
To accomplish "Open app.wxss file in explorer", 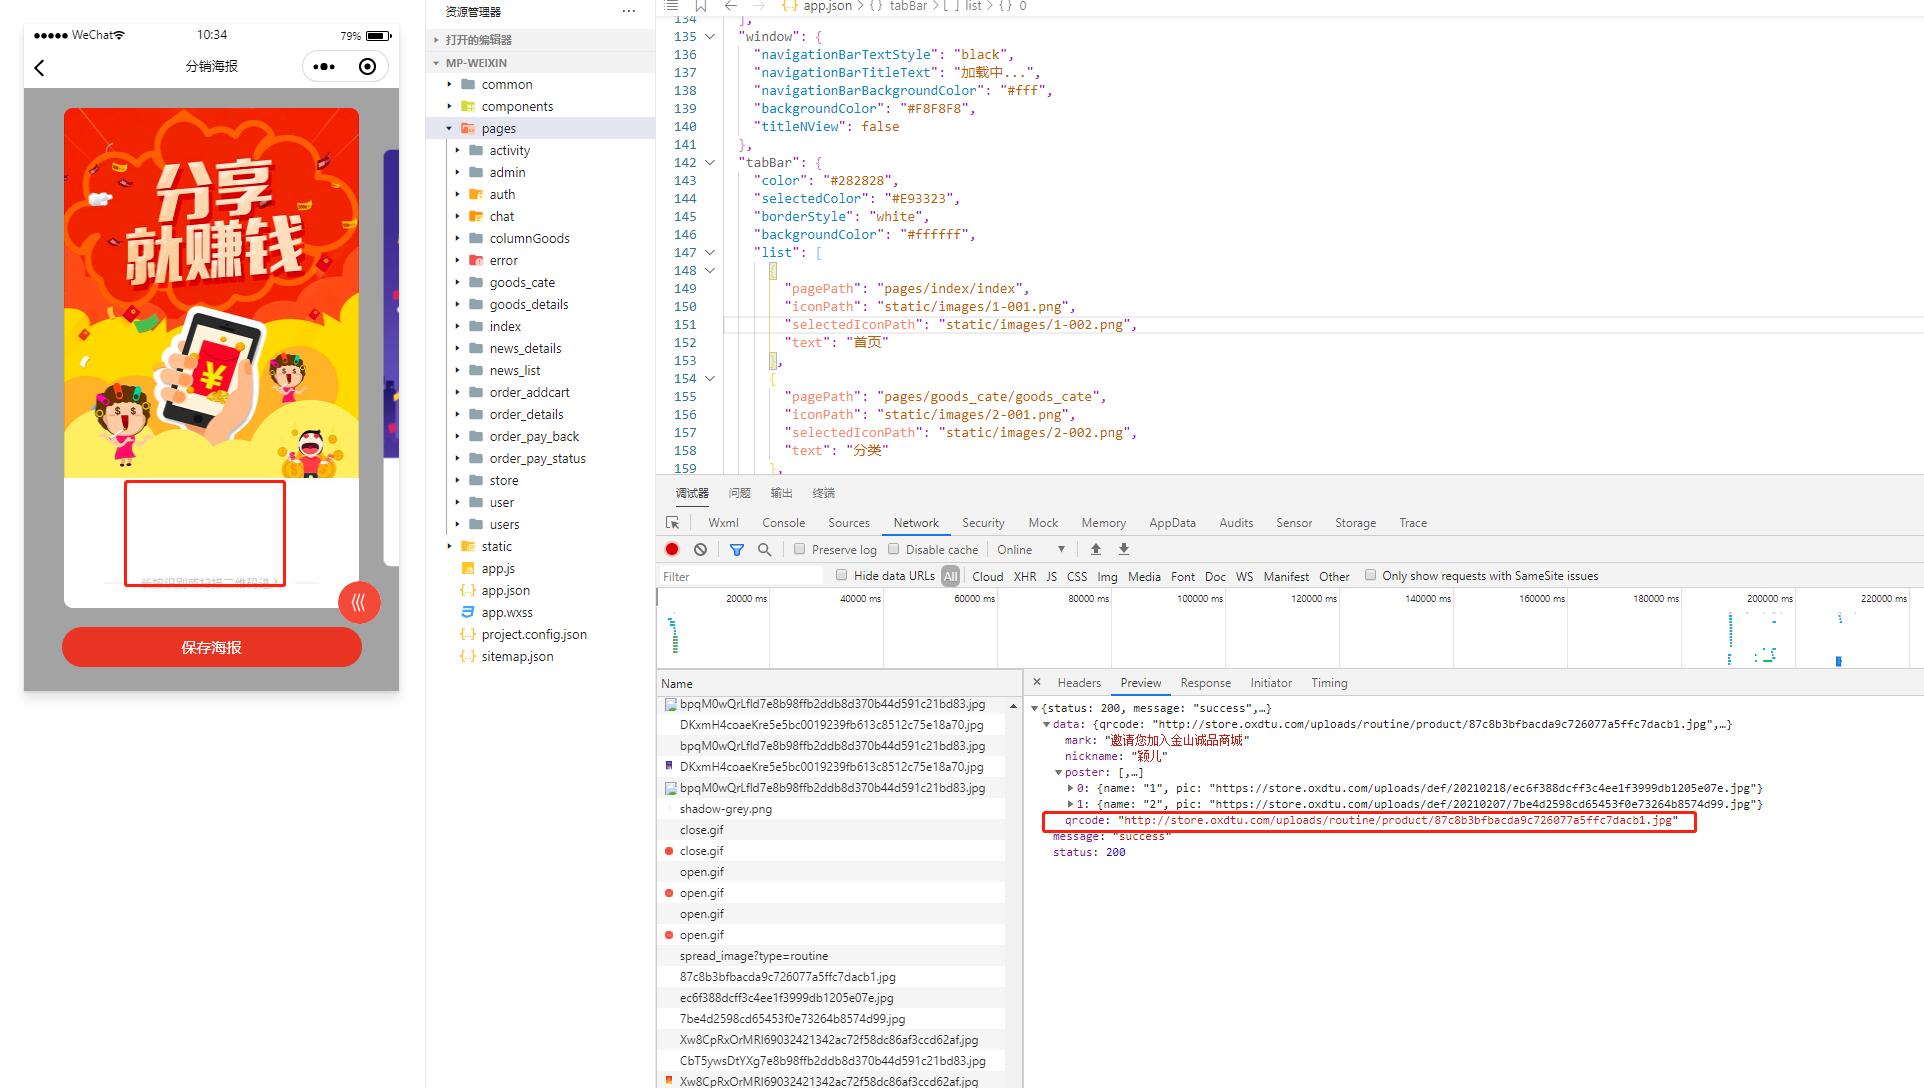I will [x=507, y=612].
